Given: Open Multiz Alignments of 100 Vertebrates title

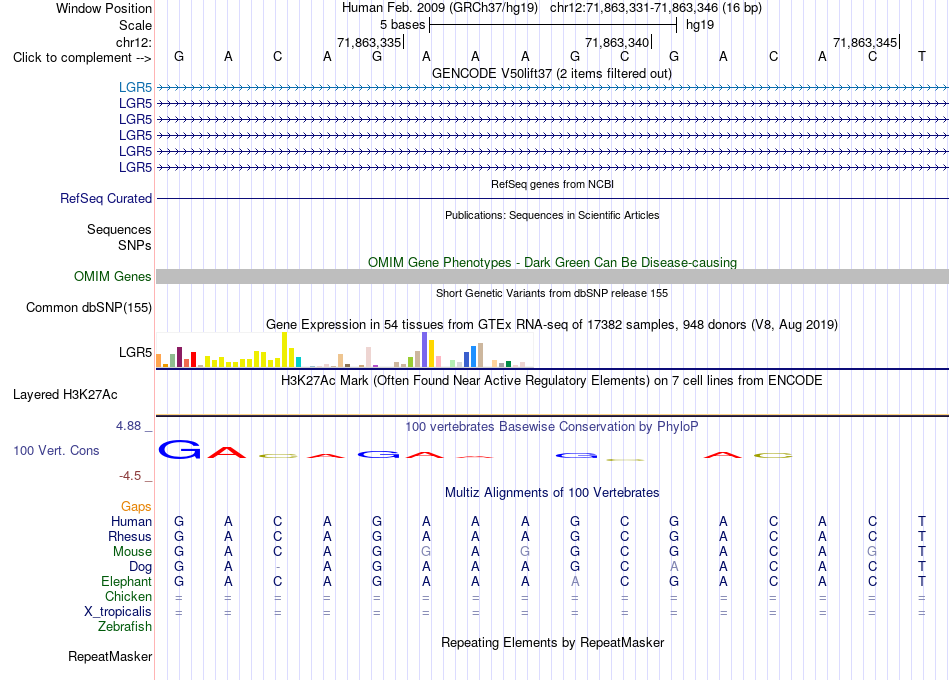Looking at the screenshot, I should coord(552,493).
